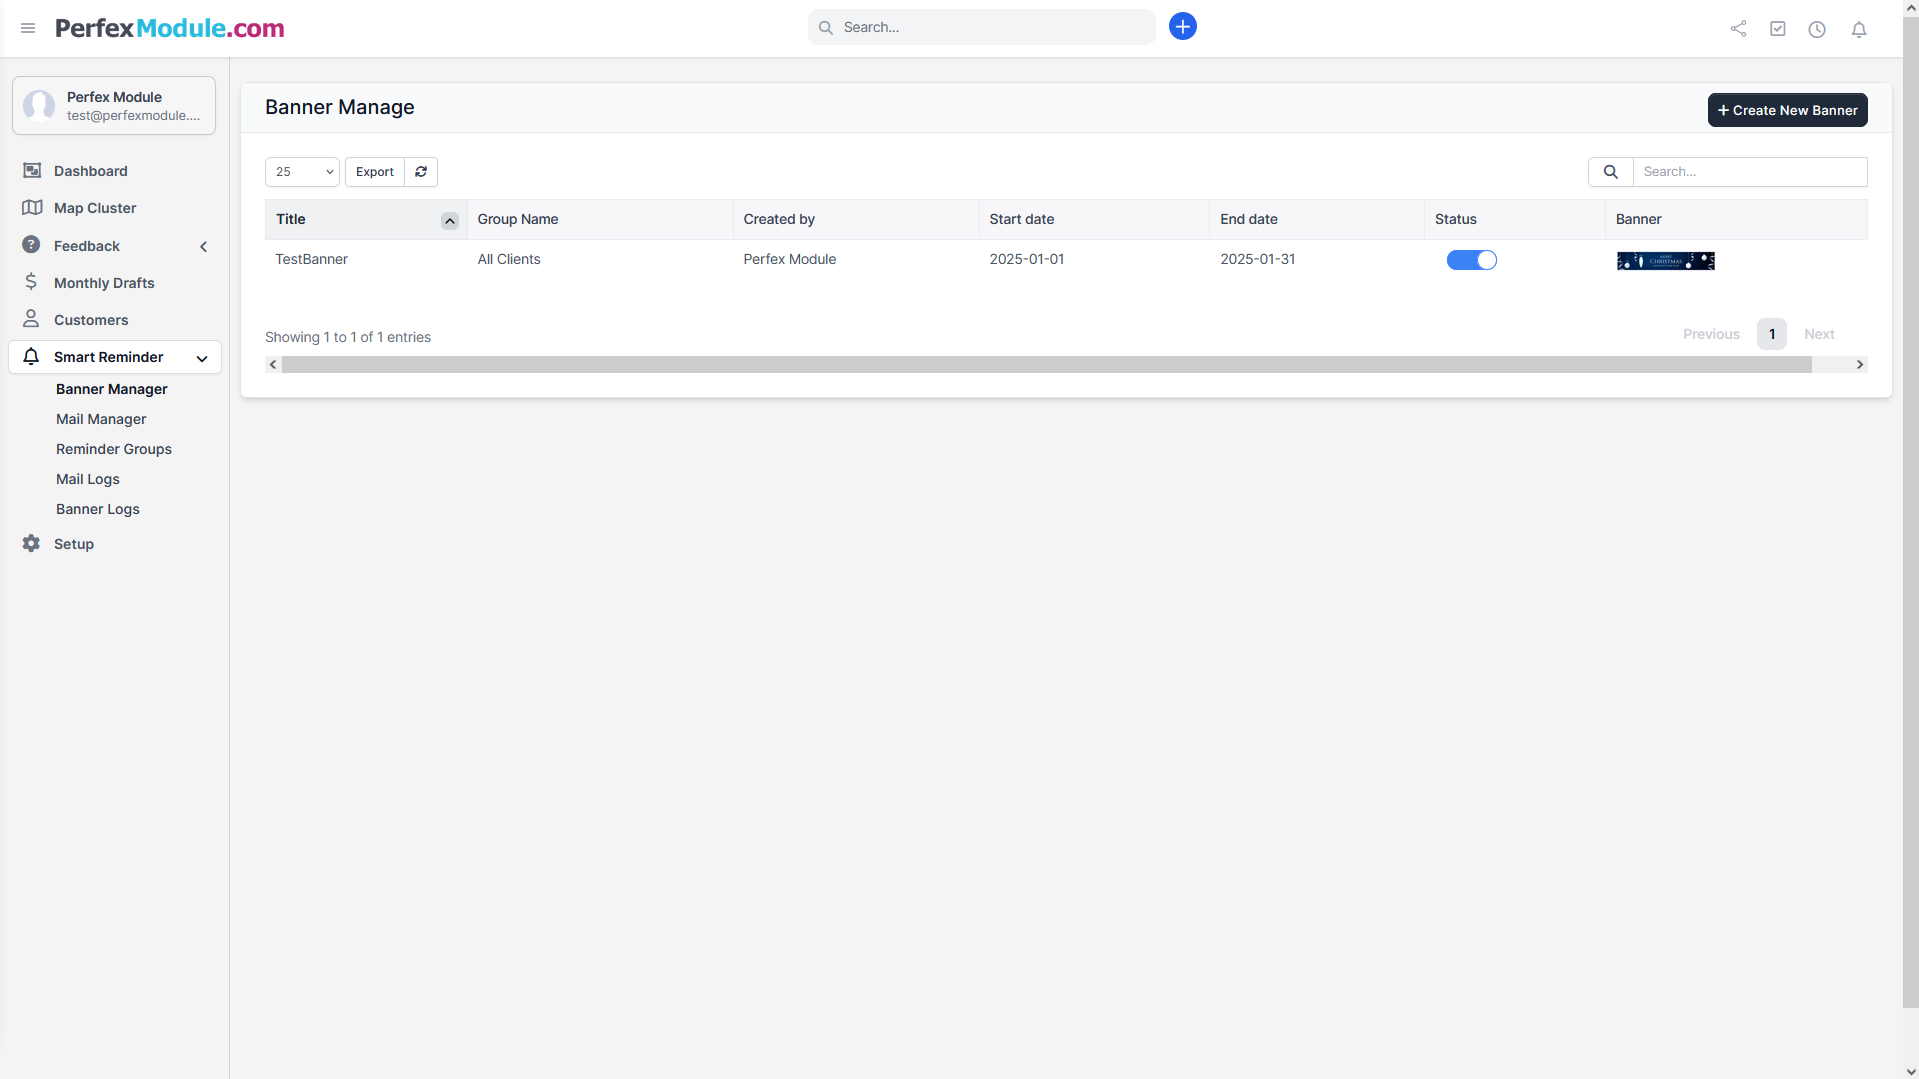This screenshot has width=1919, height=1079.
Task: Click the Export button
Action: (374, 172)
